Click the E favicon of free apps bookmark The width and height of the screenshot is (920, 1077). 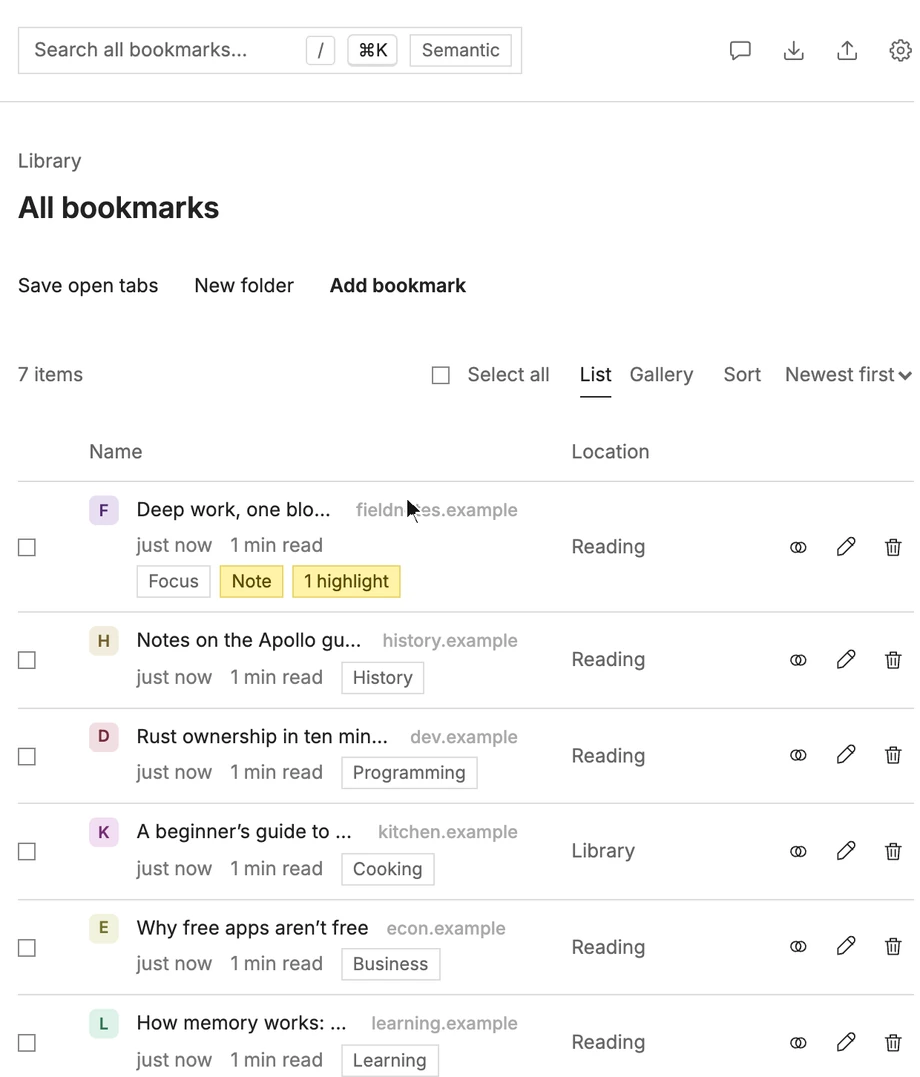[104, 928]
